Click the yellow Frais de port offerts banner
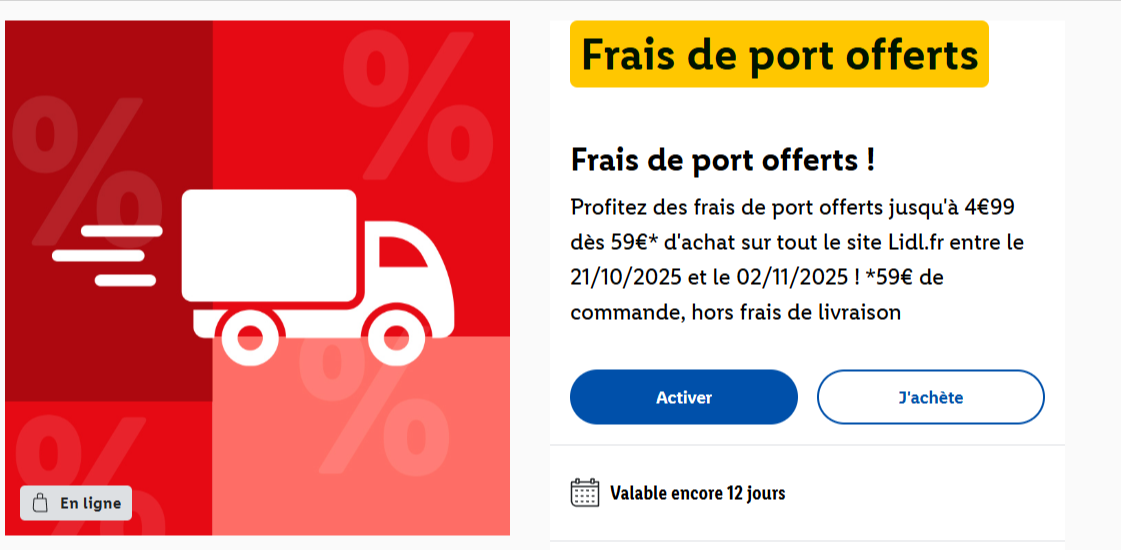 [779, 54]
